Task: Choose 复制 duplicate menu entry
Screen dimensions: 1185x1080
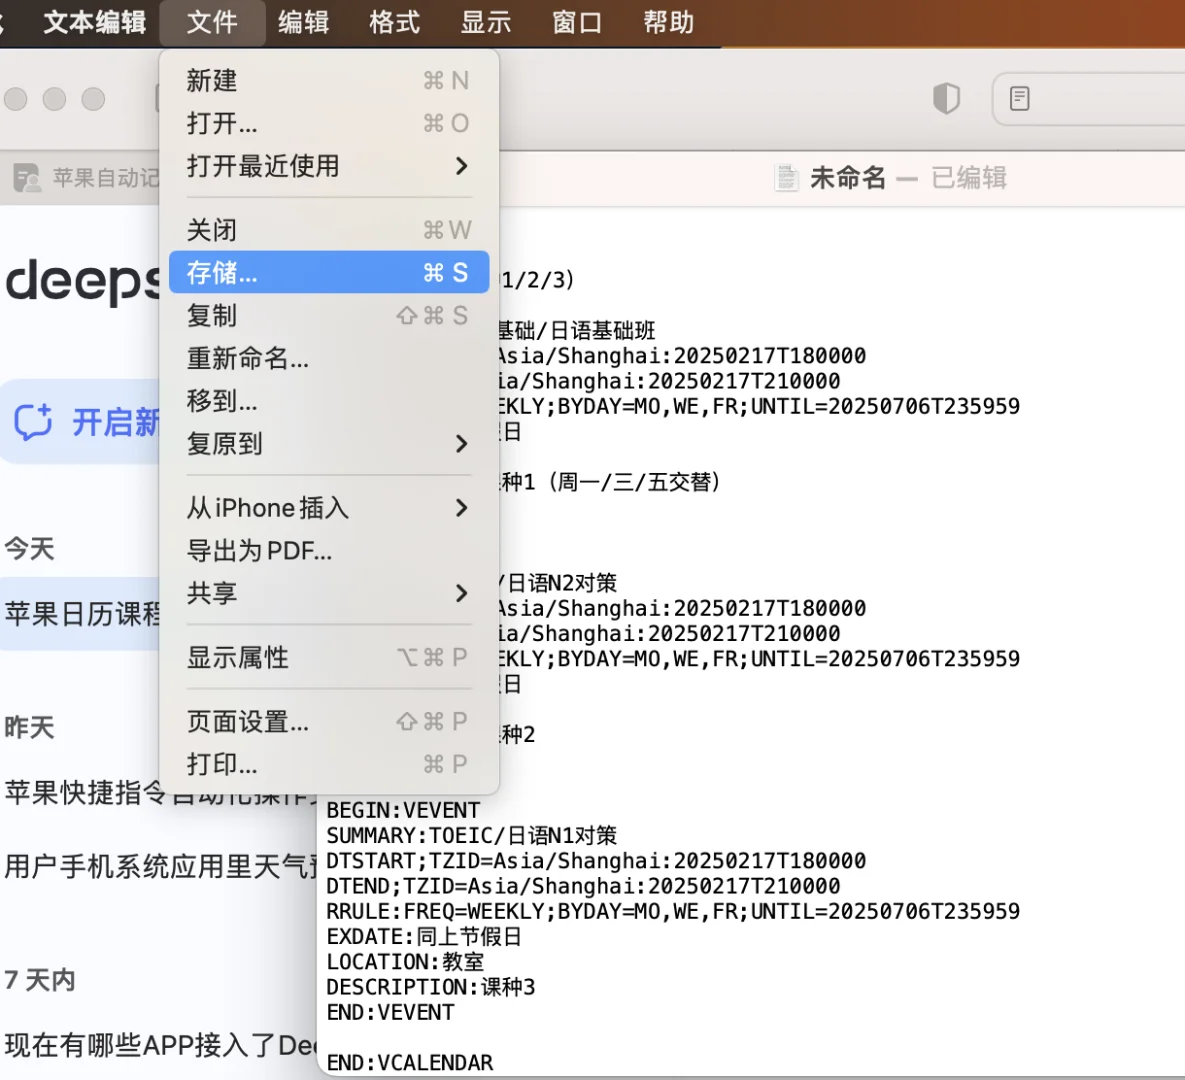Action: pos(329,315)
